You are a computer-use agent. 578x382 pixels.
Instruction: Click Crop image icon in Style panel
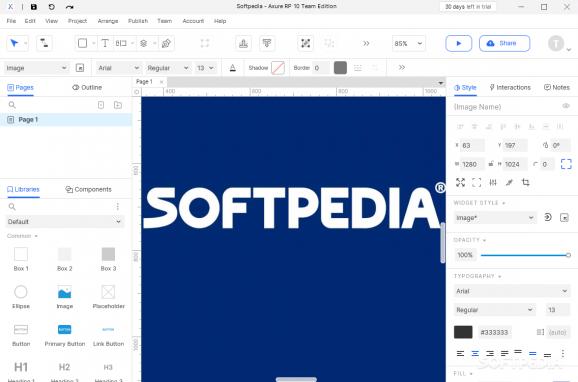point(526,182)
